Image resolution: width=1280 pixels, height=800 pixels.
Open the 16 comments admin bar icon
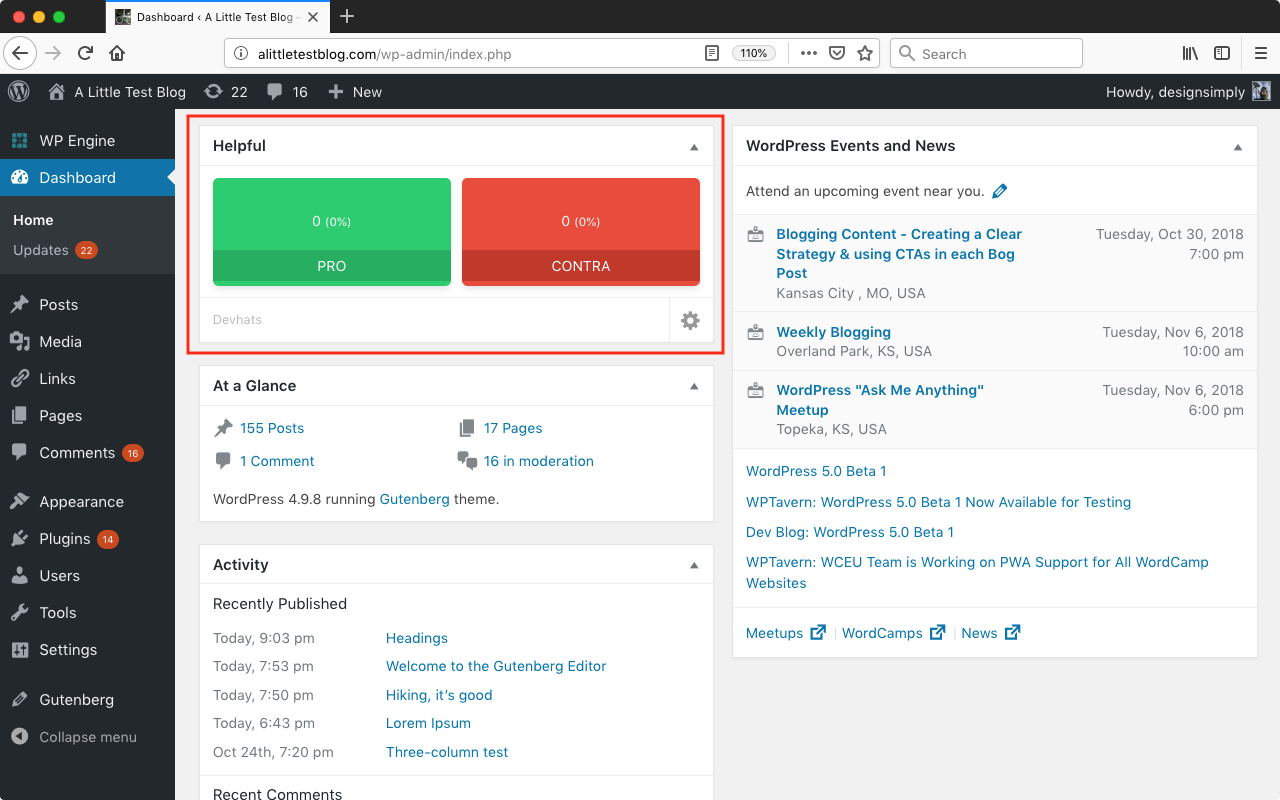[x=287, y=91]
